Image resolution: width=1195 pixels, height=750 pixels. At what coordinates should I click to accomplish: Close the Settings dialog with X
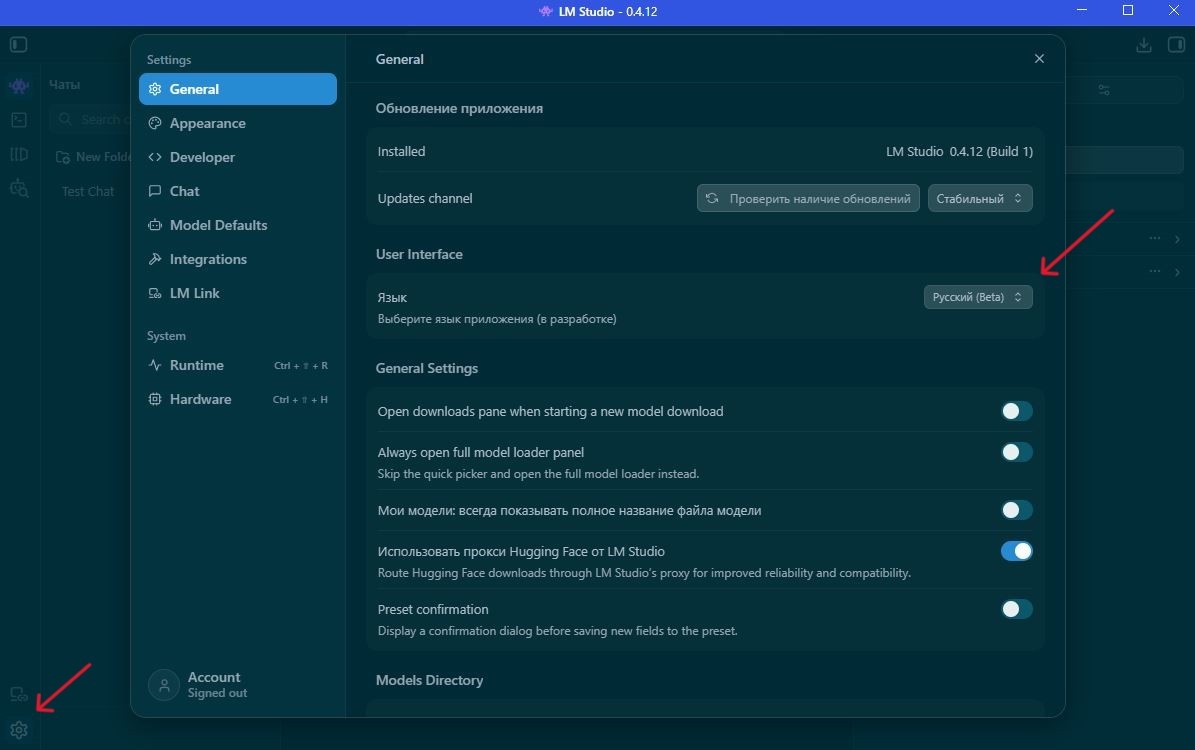pos(1039,59)
